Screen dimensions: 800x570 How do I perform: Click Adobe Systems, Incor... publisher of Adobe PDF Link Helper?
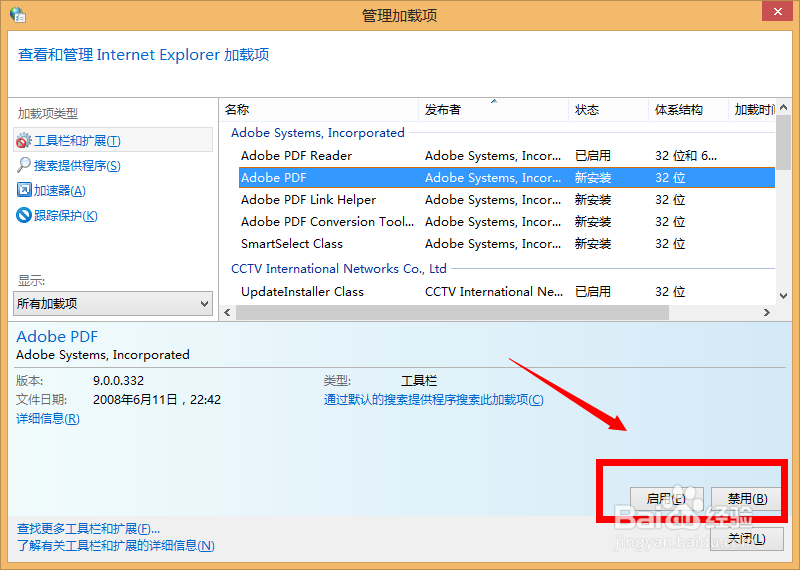pos(493,200)
